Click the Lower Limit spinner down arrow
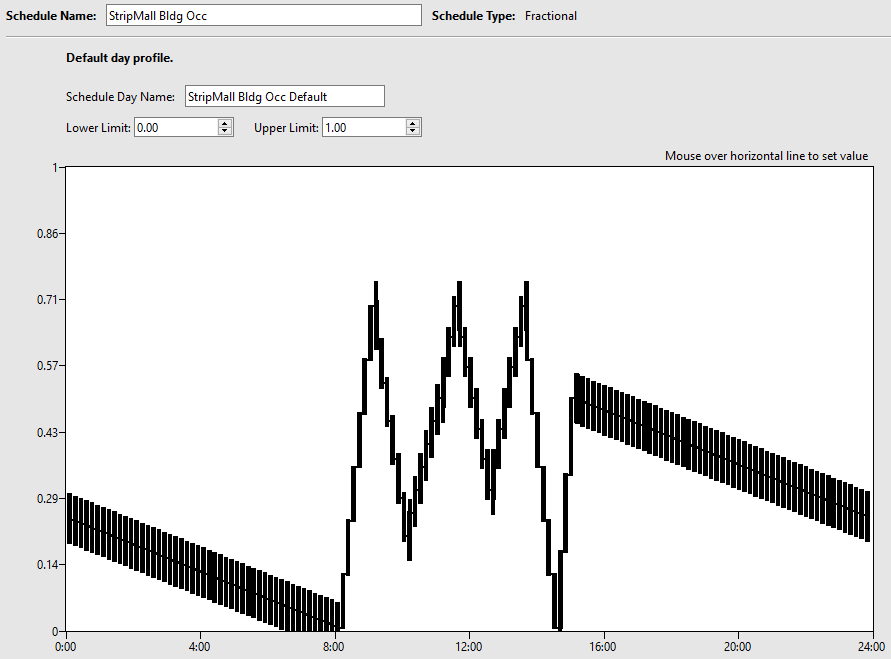This screenshot has height=659, width=891. click(x=225, y=131)
